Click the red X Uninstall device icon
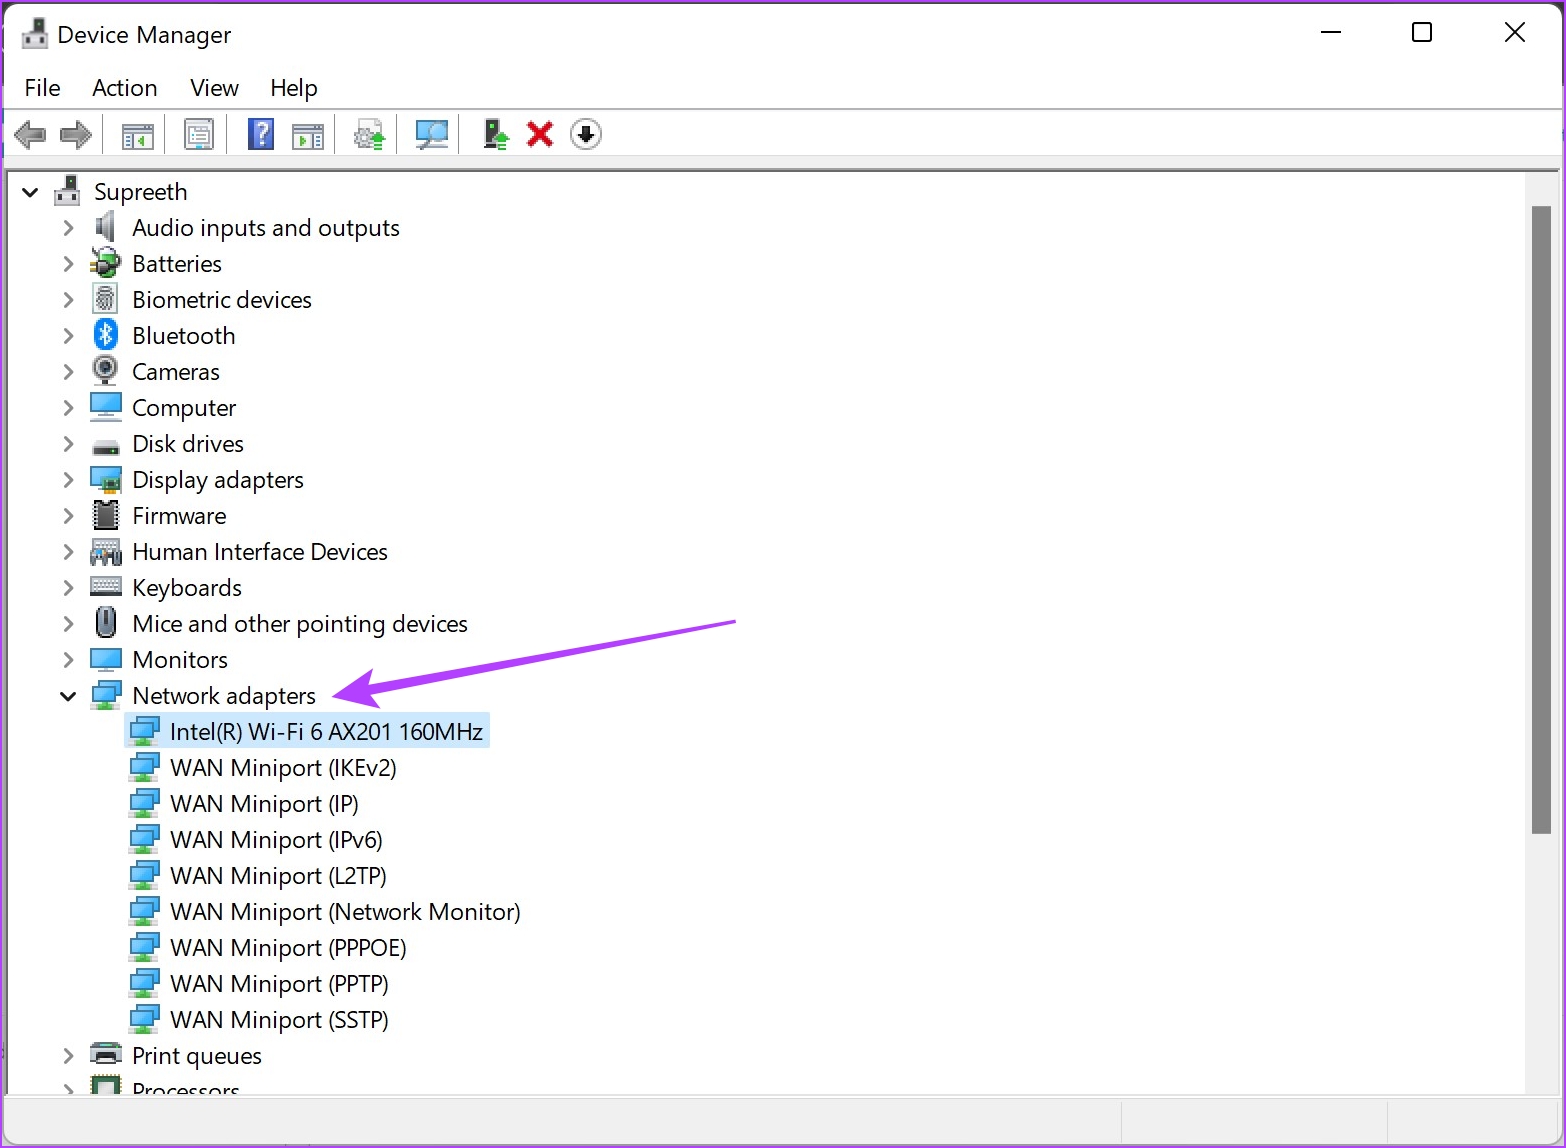1566x1148 pixels. coord(540,134)
